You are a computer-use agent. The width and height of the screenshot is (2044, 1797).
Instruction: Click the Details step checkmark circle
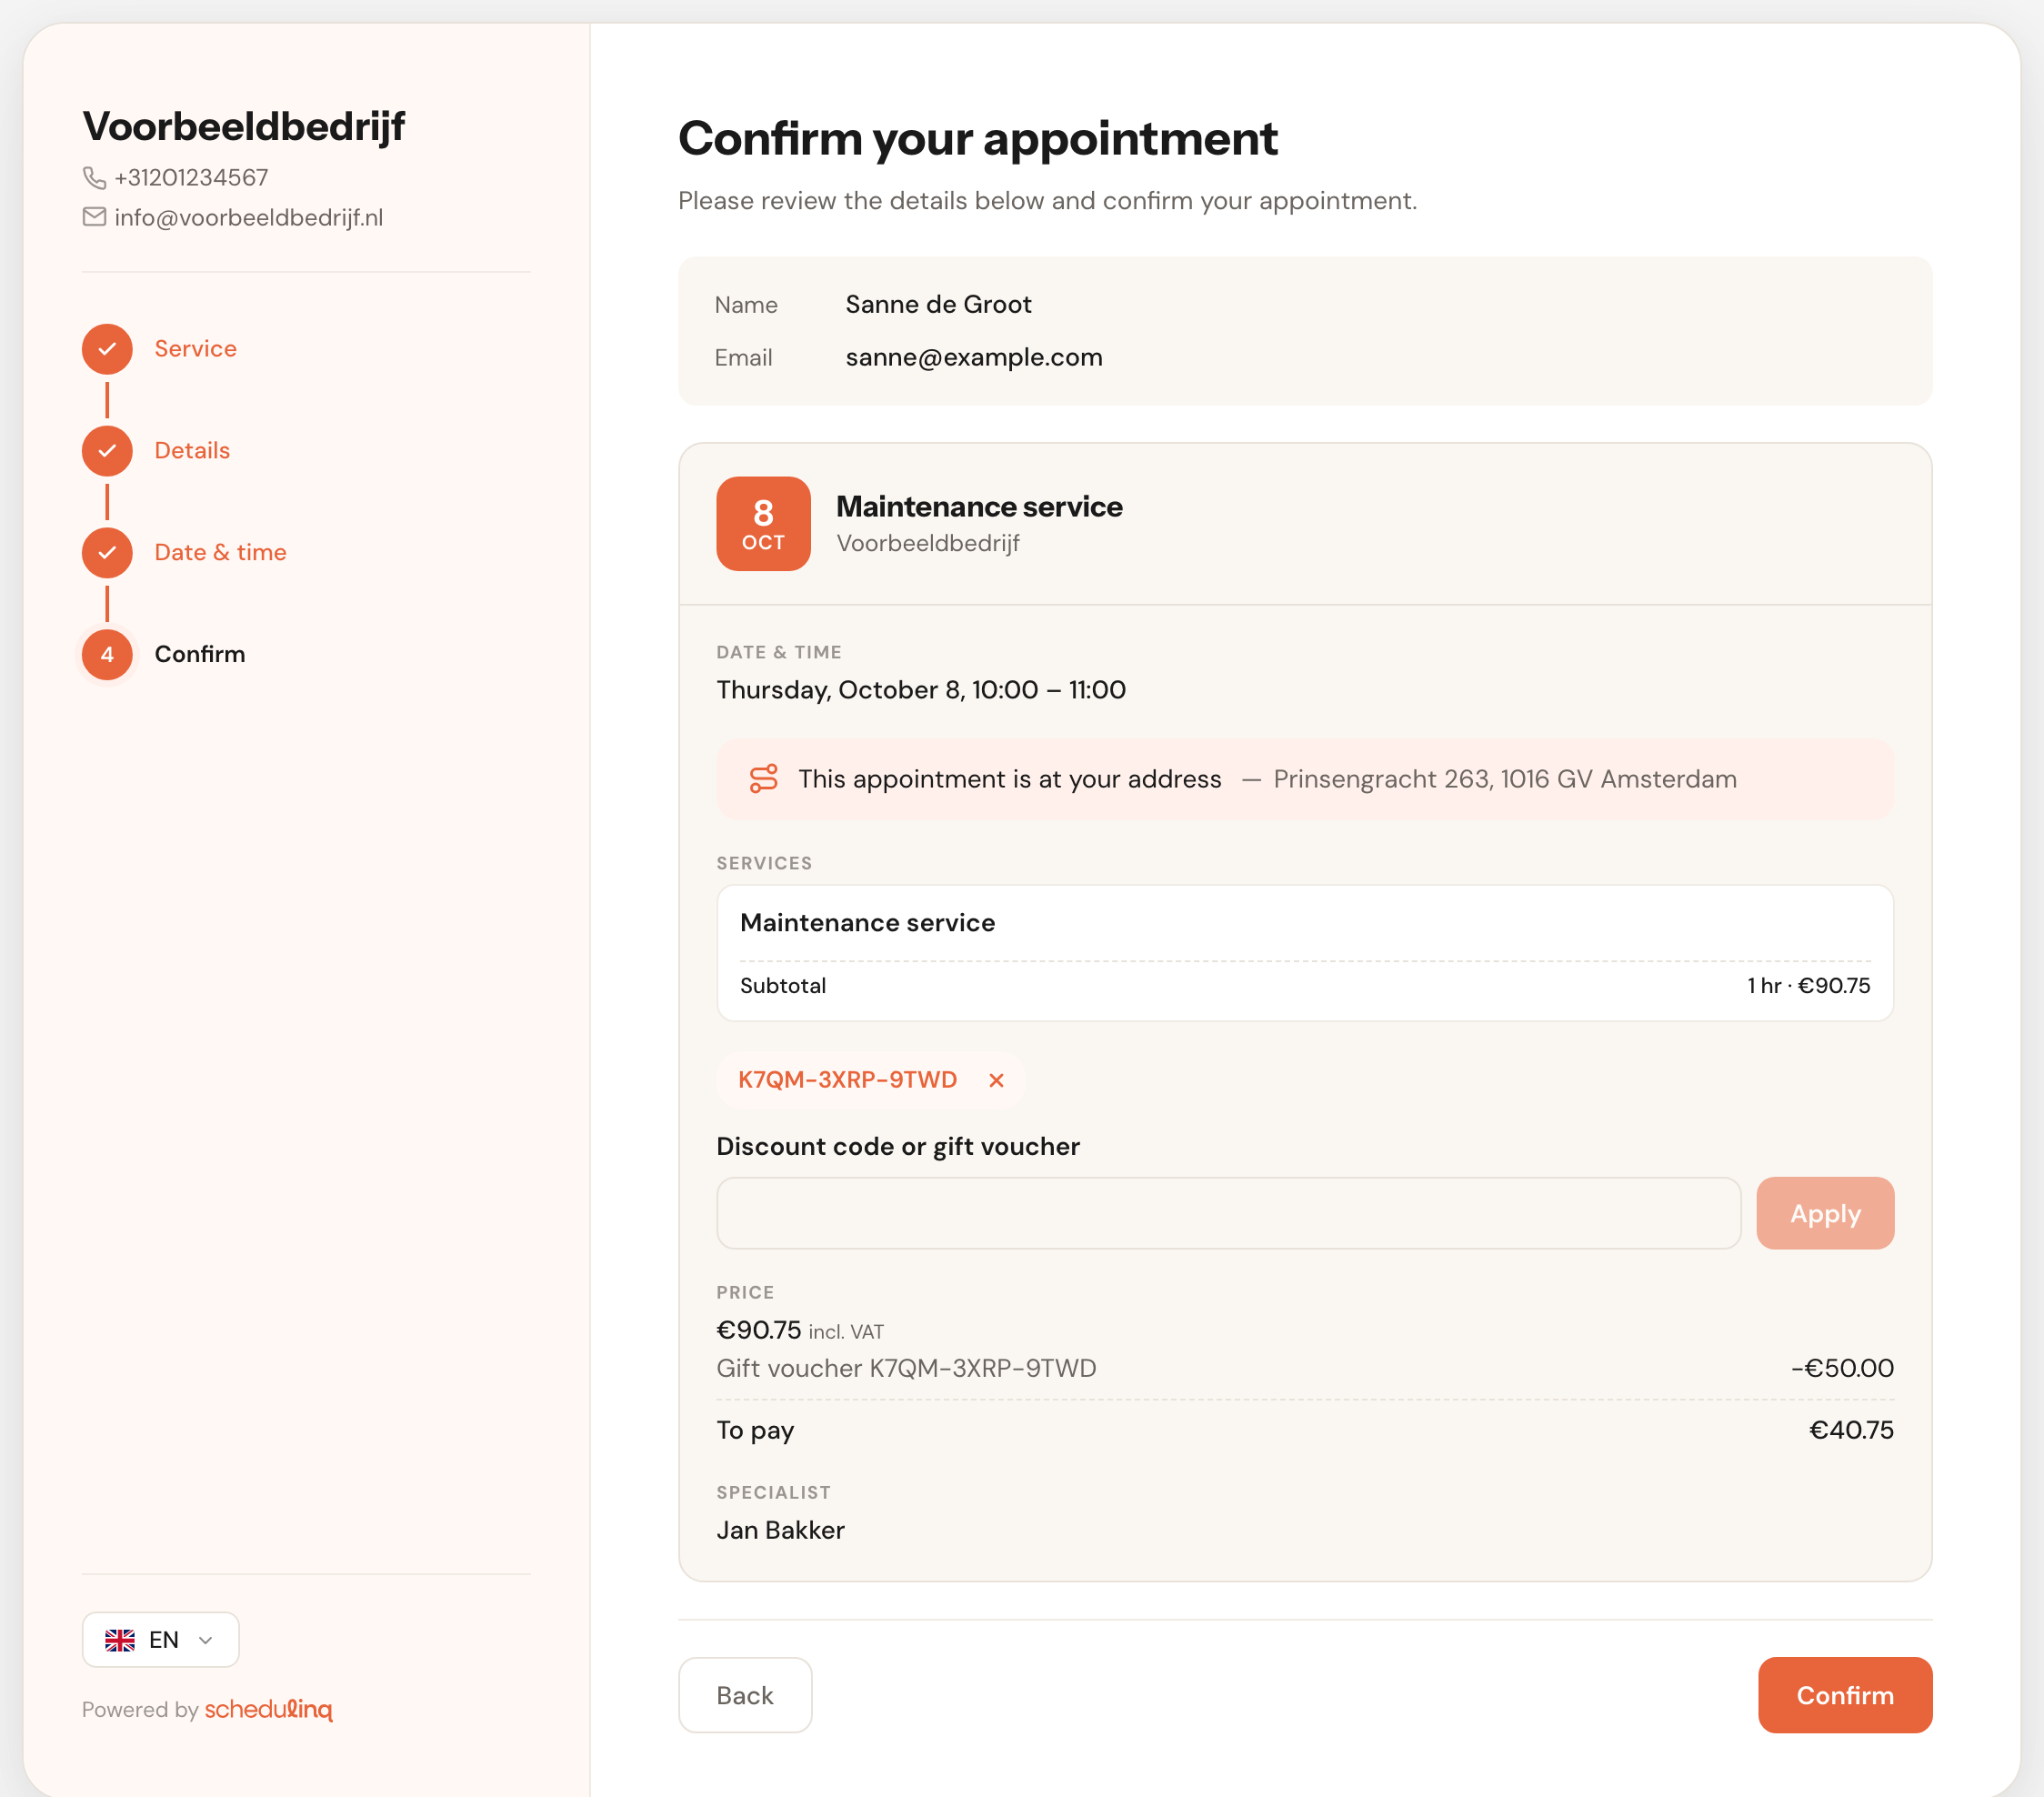pos(107,451)
